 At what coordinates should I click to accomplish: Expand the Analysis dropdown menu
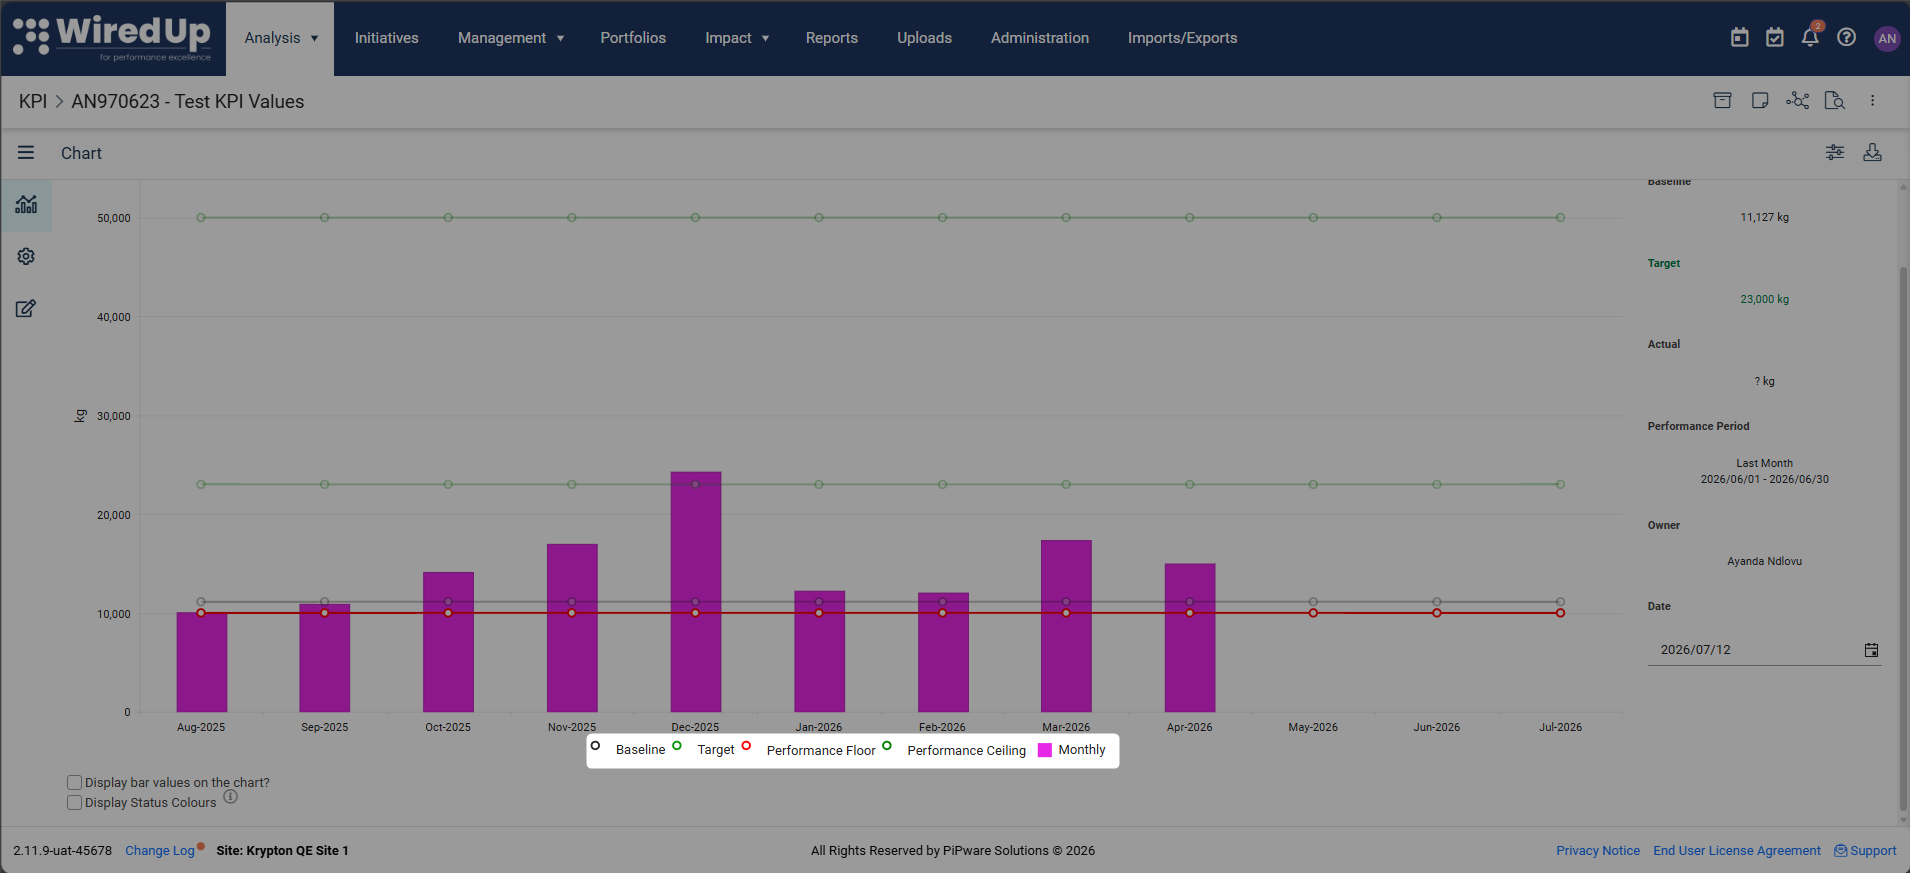click(280, 38)
